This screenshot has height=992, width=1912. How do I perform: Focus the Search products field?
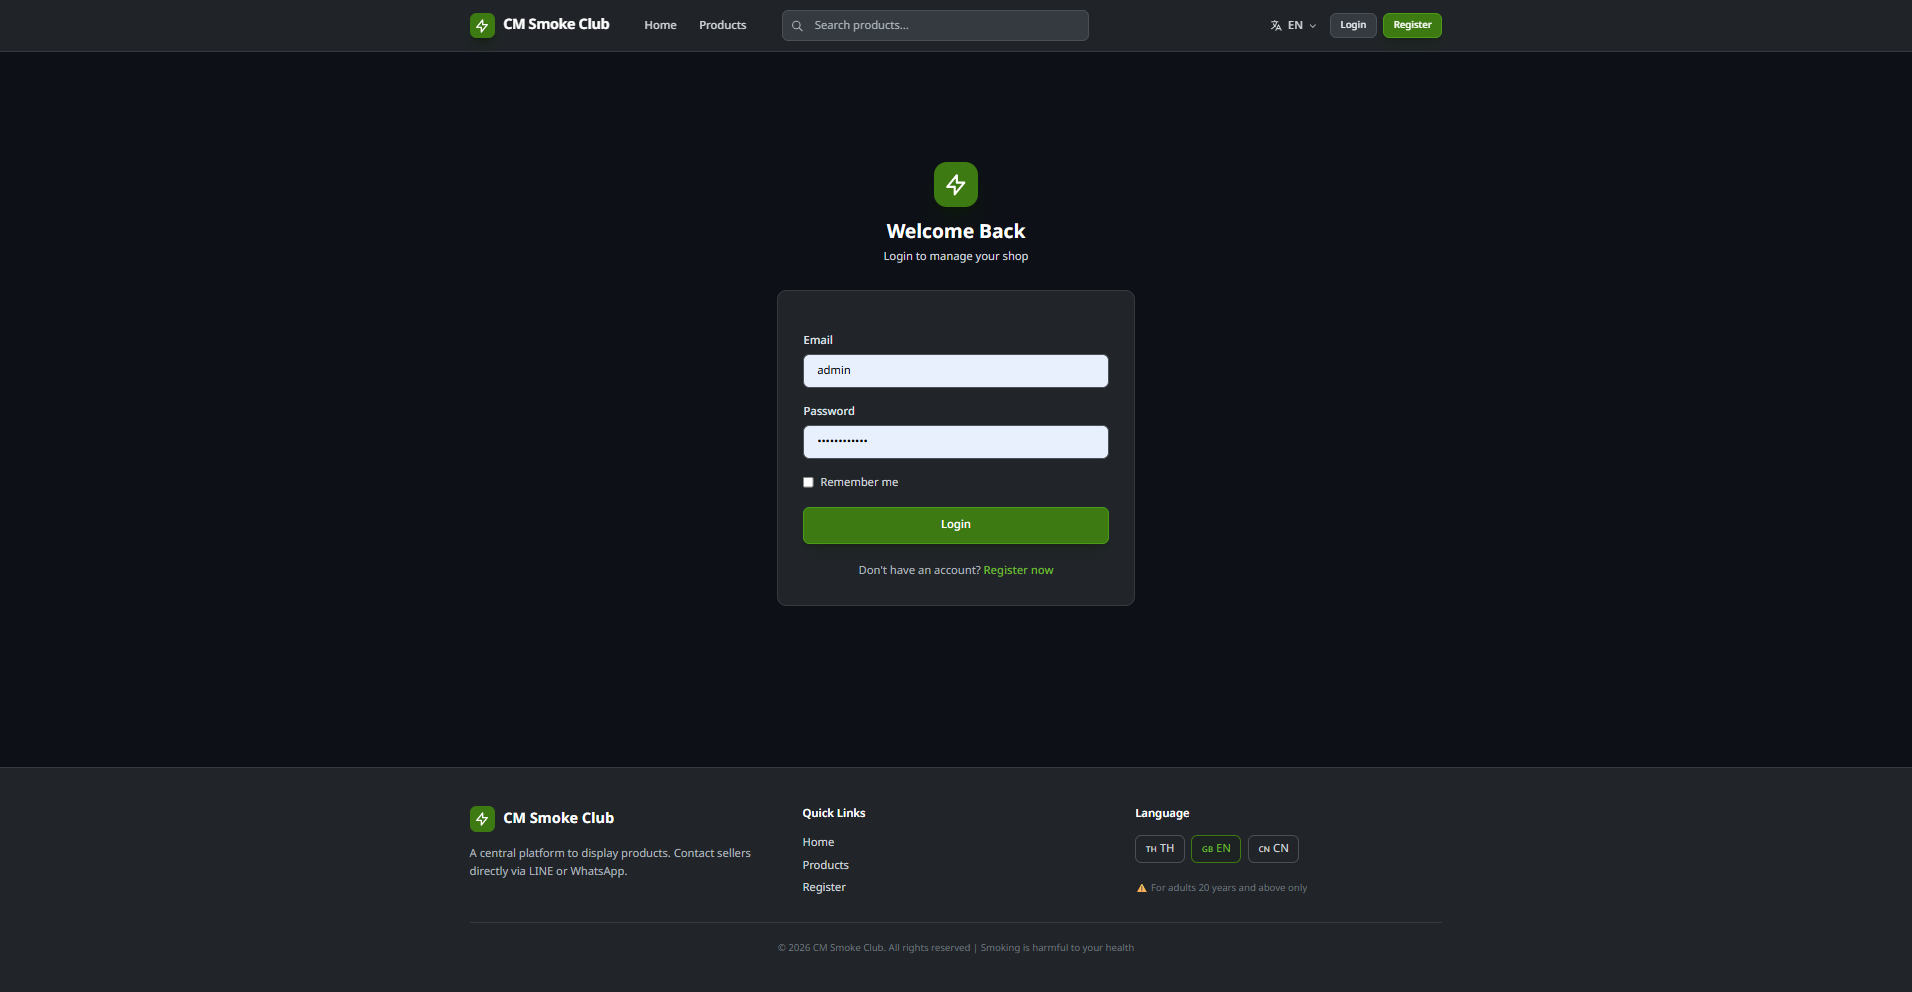(x=935, y=26)
